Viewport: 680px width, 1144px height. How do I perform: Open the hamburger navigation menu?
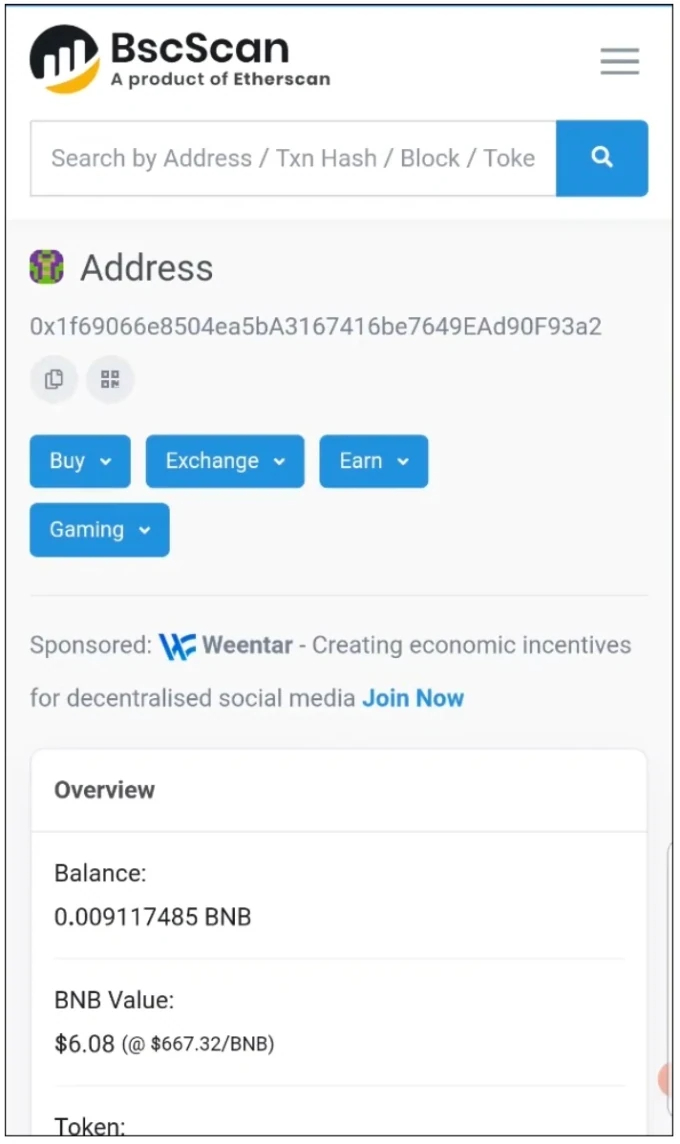619,61
